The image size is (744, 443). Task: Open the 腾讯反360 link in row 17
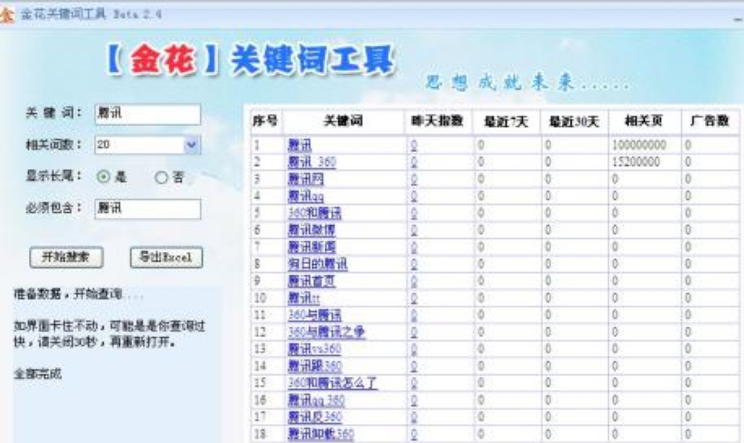(x=315, y=417)
